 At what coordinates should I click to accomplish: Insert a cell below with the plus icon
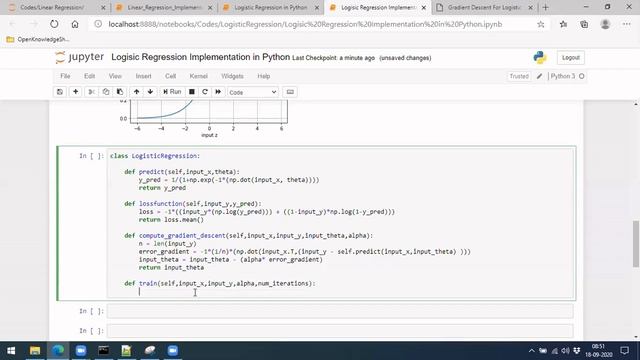(x=76, y=92)
